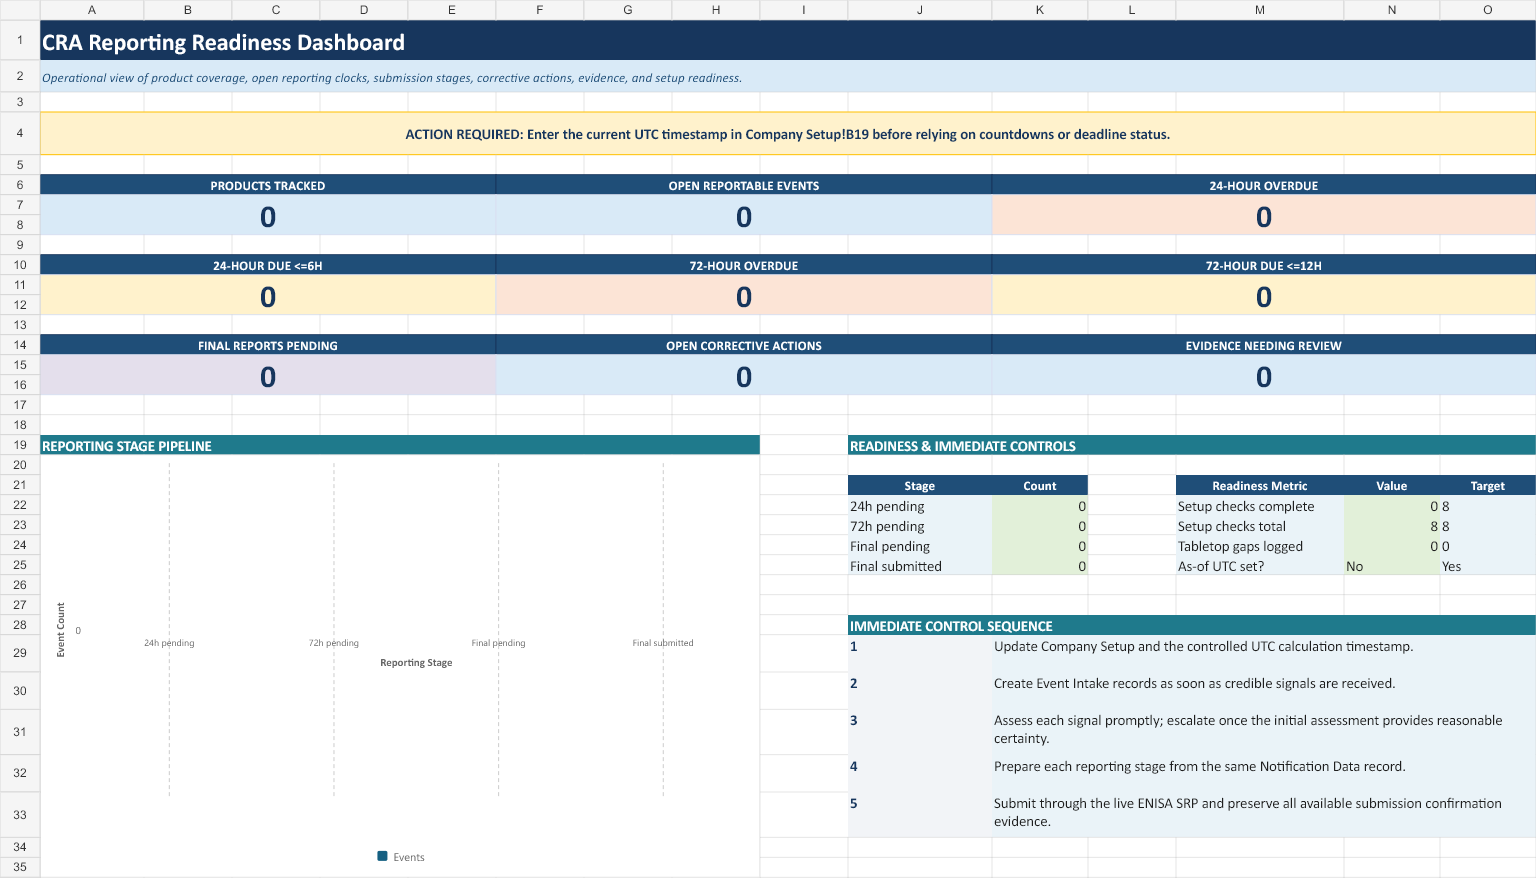1536x878 pixels.
Task: Click step 3 Assess each signal text
Action: click(x=1248, y=729)
